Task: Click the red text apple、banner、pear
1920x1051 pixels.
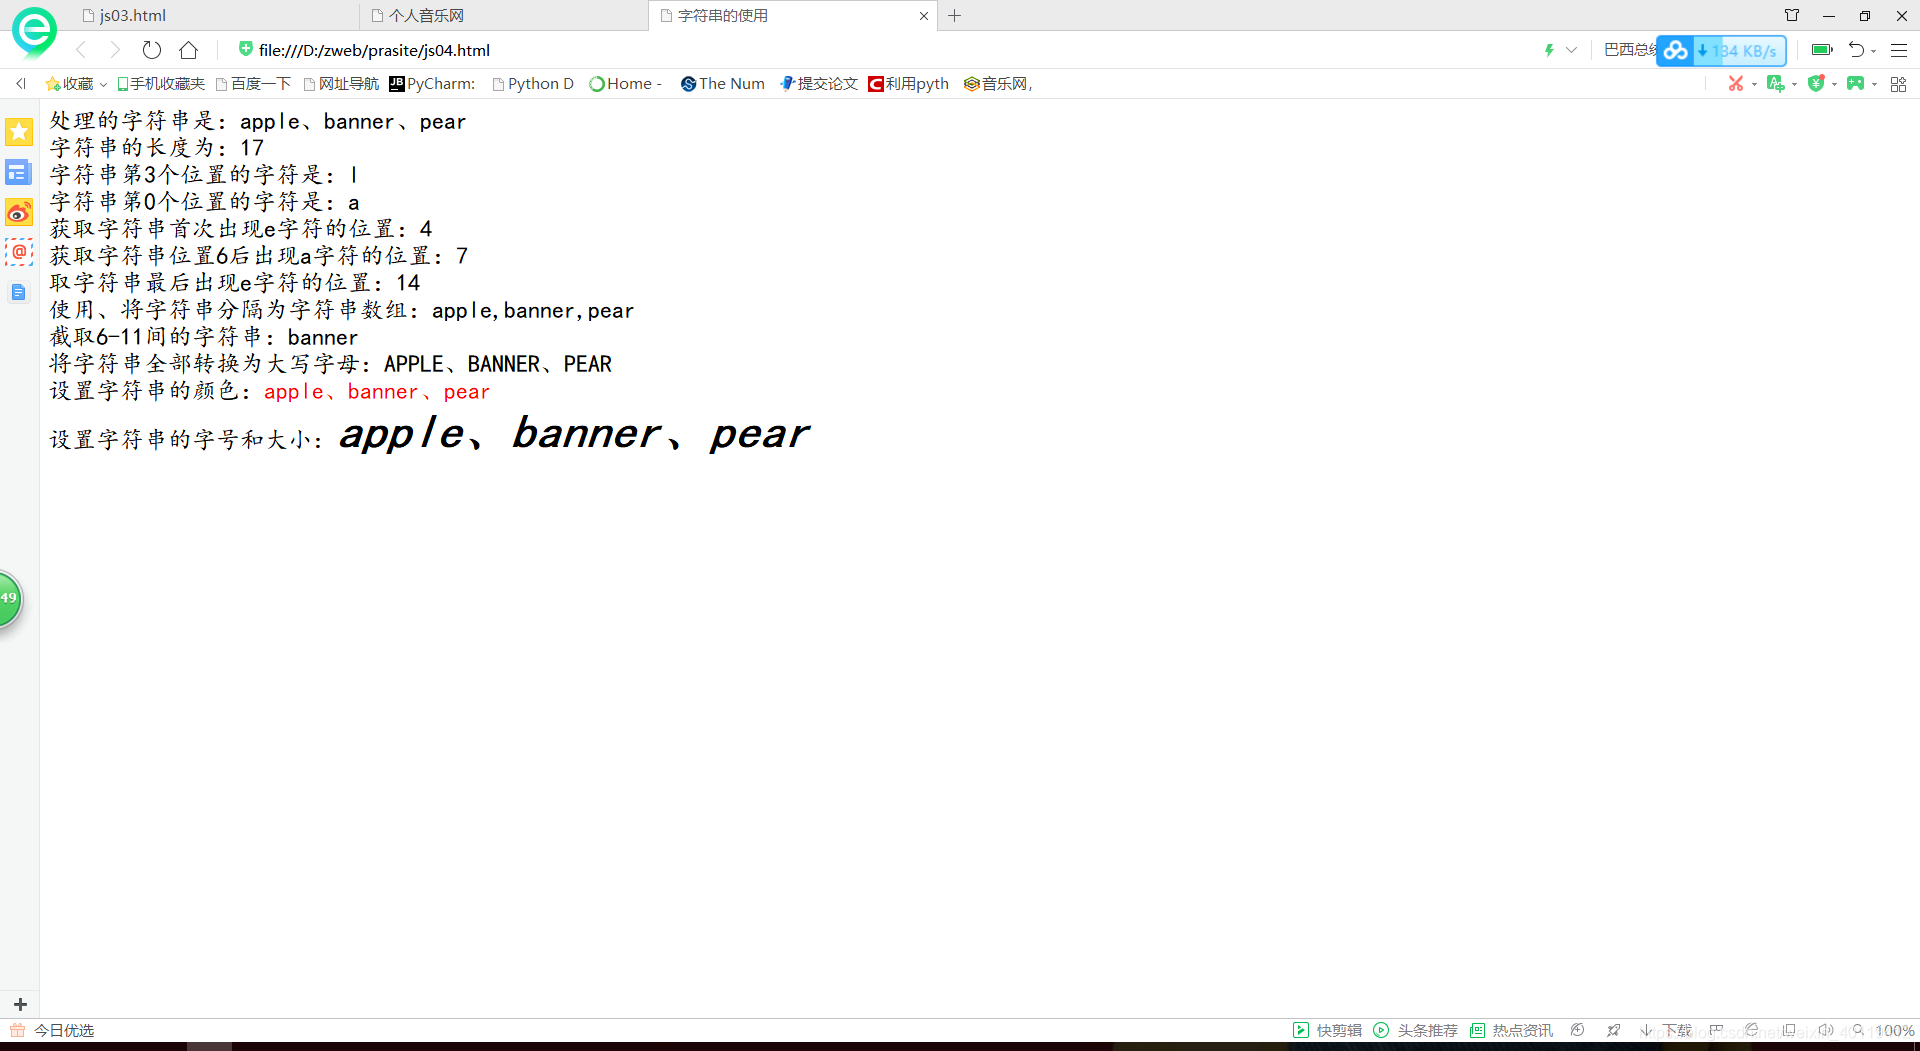Action: pos(377,392)
